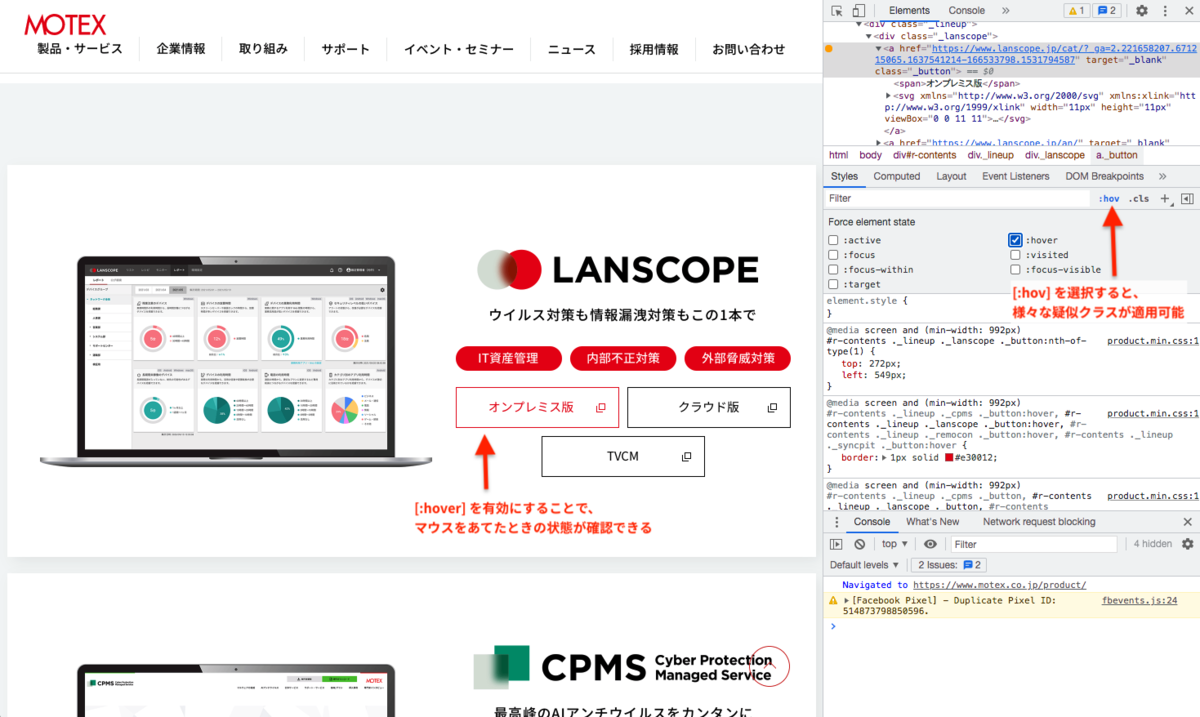The width and height of the screenshot is (1200, 717).
Task: Open the Layout tab
Action: (x=951, y=177)
